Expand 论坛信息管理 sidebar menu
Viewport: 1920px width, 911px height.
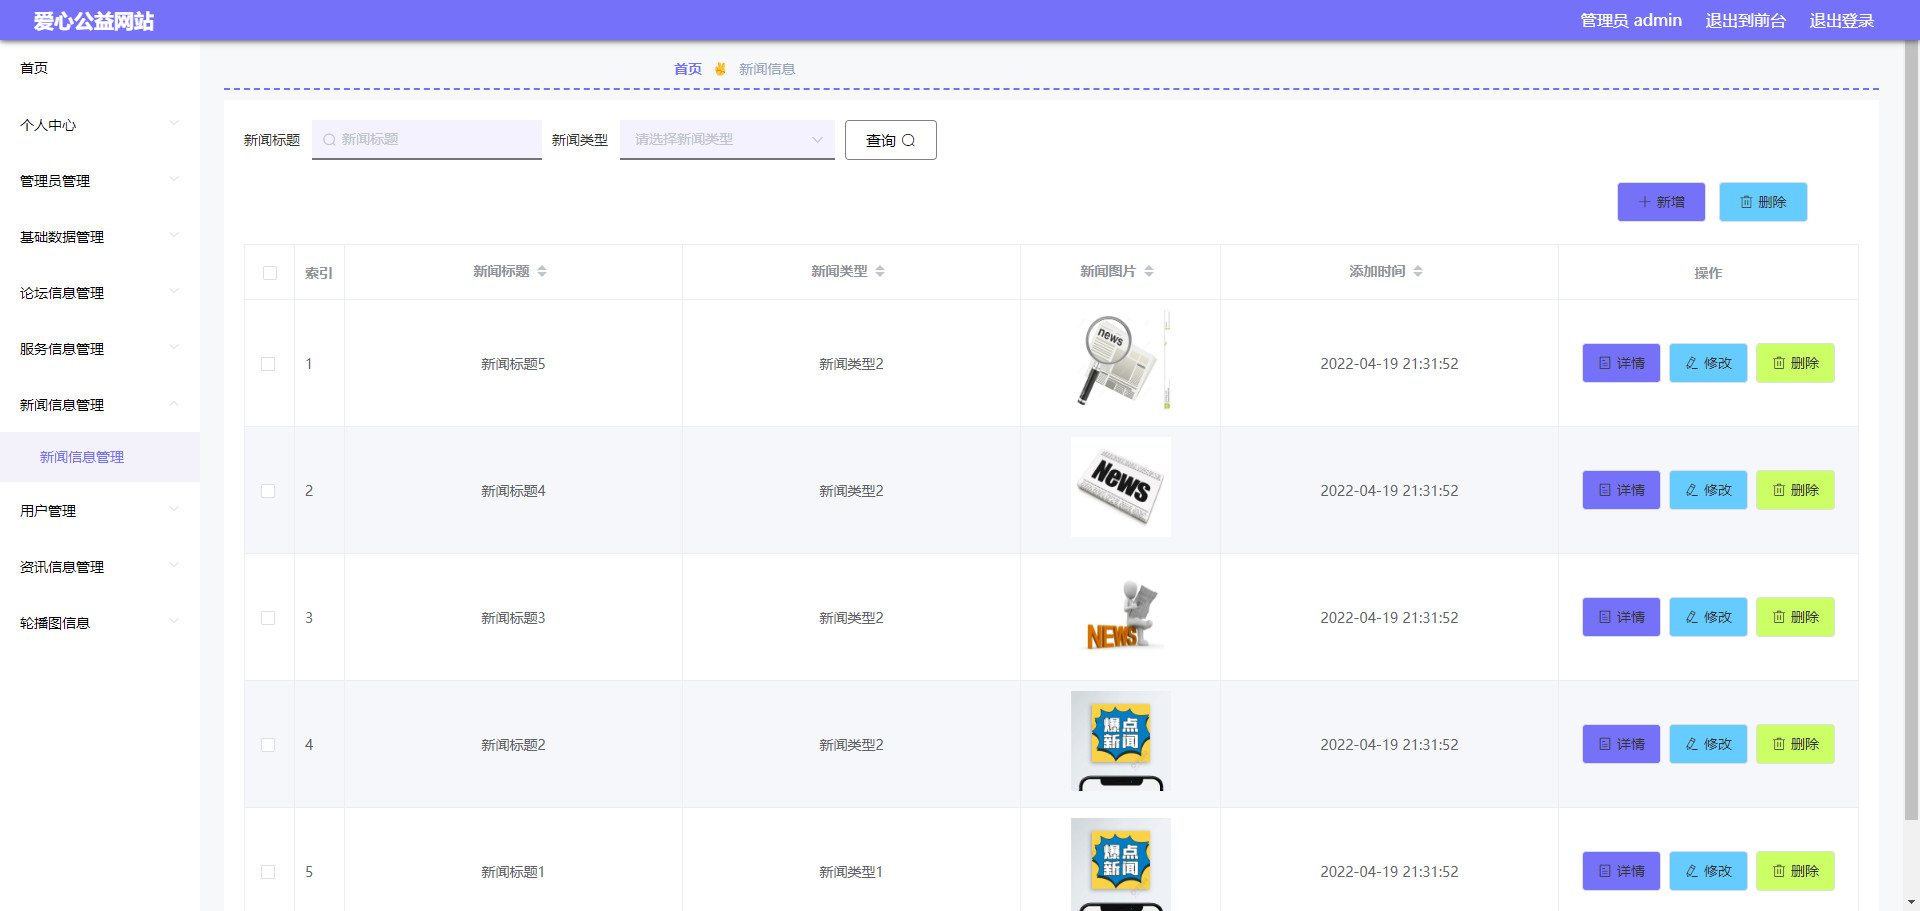(100, 293)
